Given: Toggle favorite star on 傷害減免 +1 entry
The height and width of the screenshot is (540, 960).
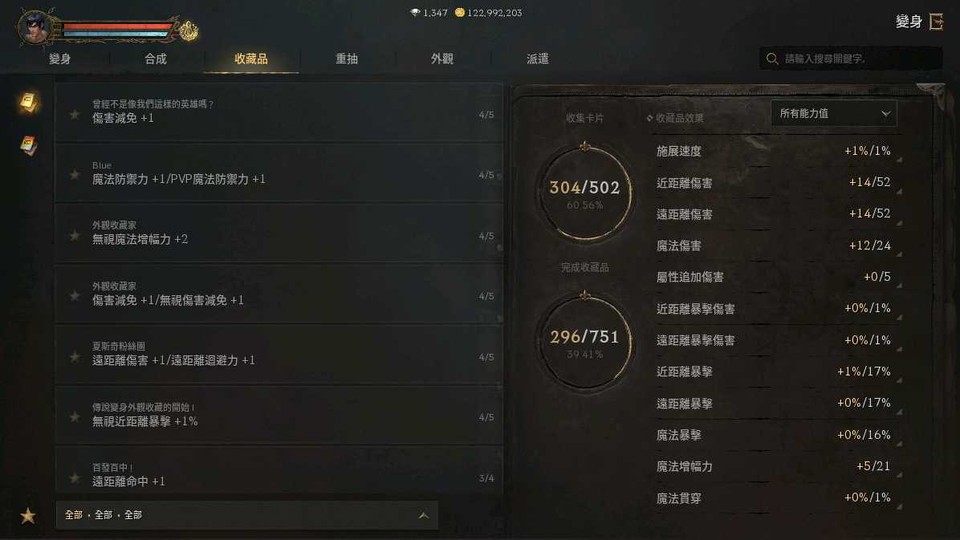Looking at the screenshot, I should coord(75,114).
